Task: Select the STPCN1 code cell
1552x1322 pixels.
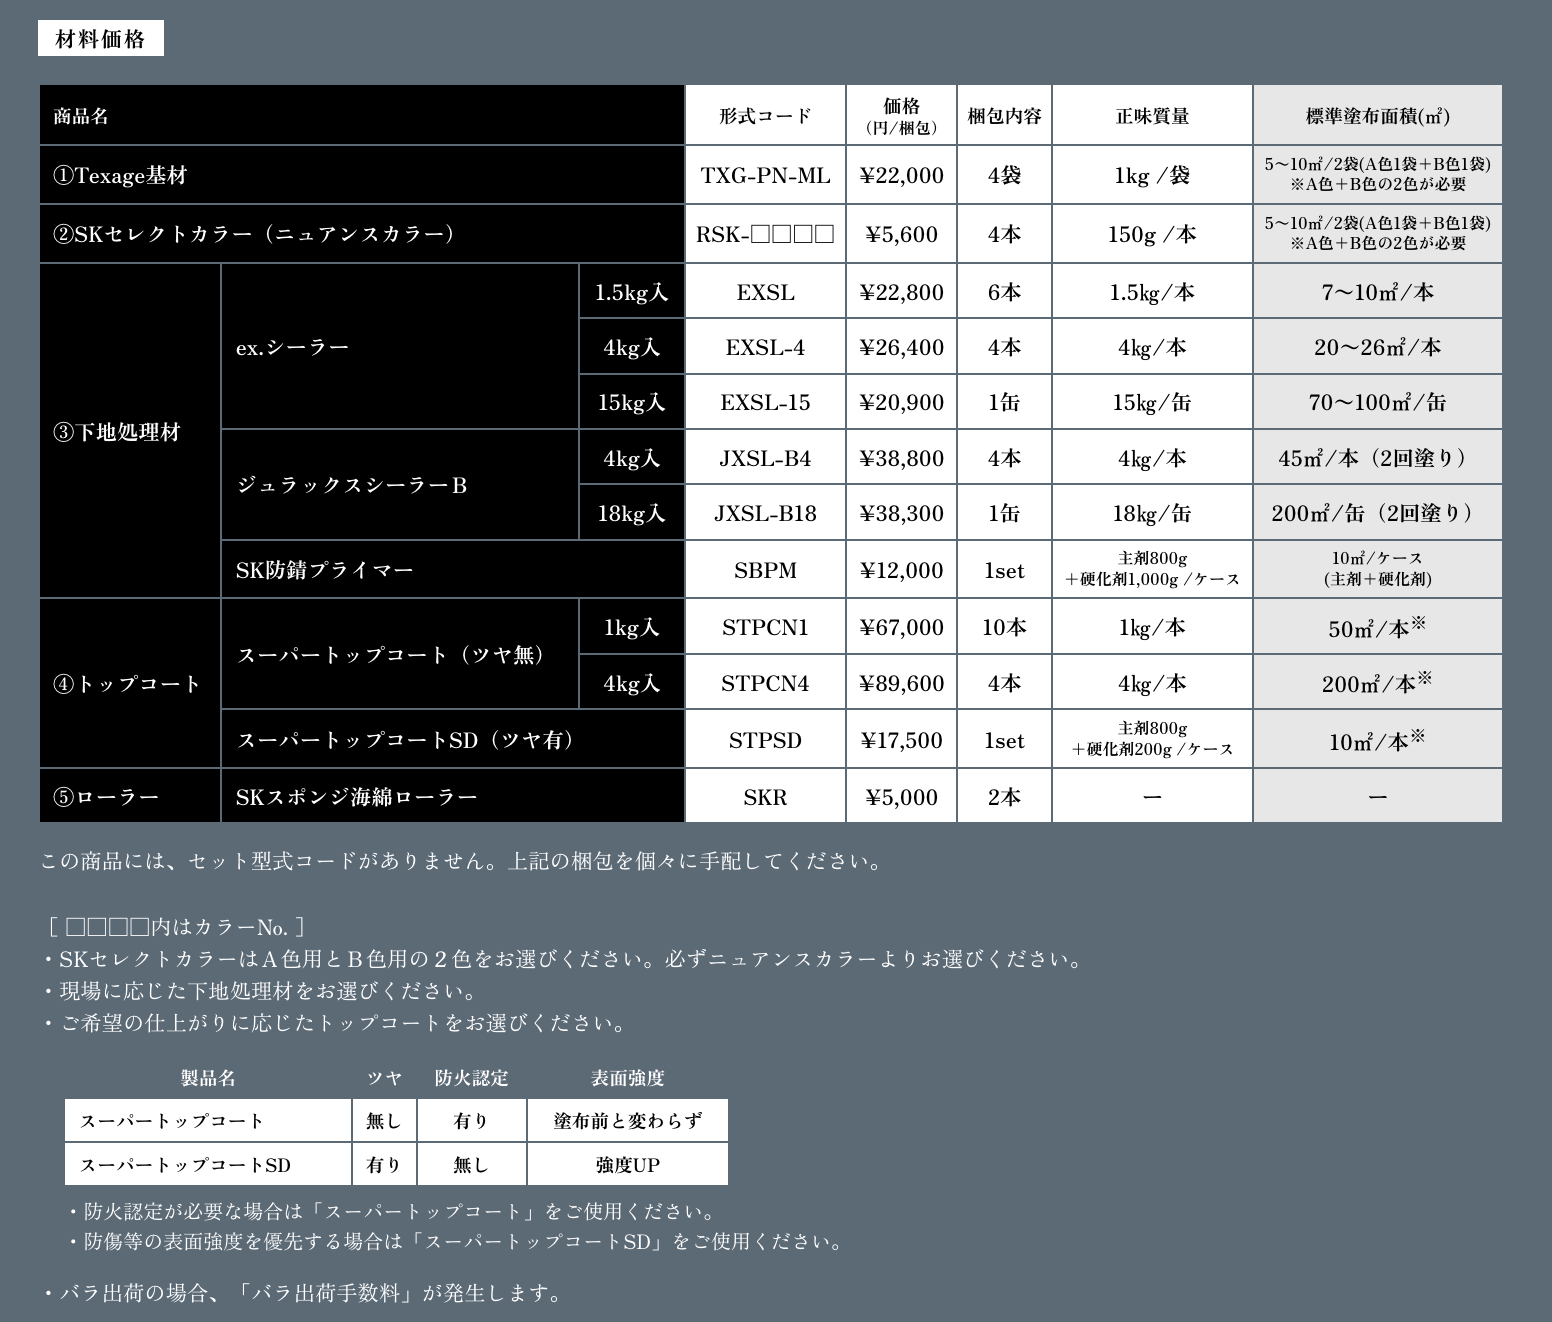Action: click(765, 627)
